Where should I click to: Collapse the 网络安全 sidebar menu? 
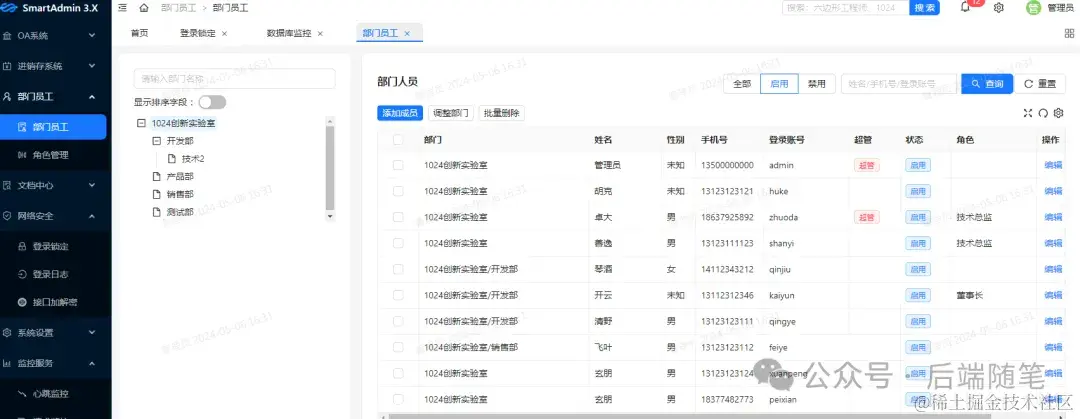click(x=53, y=216)
